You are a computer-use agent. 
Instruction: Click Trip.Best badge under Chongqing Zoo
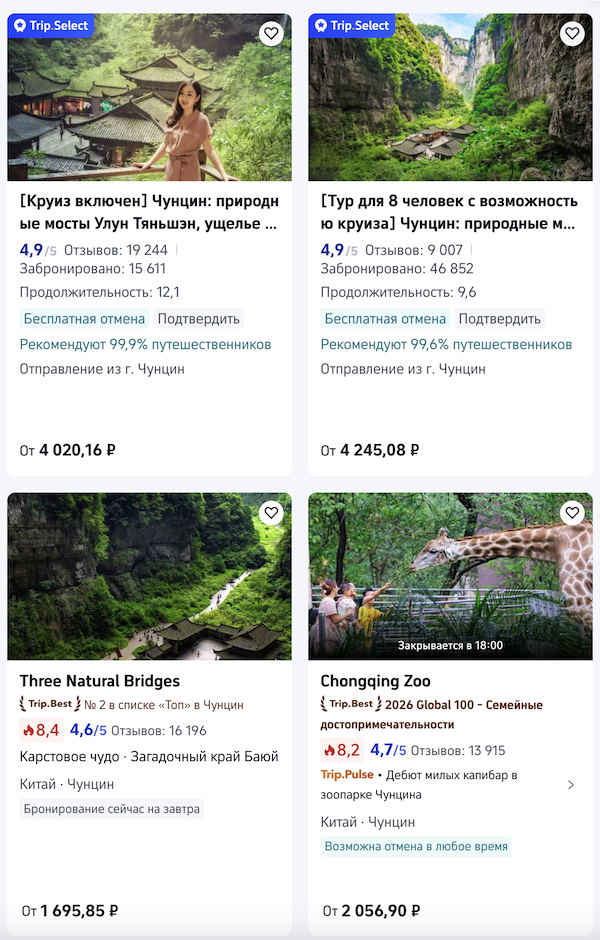(349, 704)
